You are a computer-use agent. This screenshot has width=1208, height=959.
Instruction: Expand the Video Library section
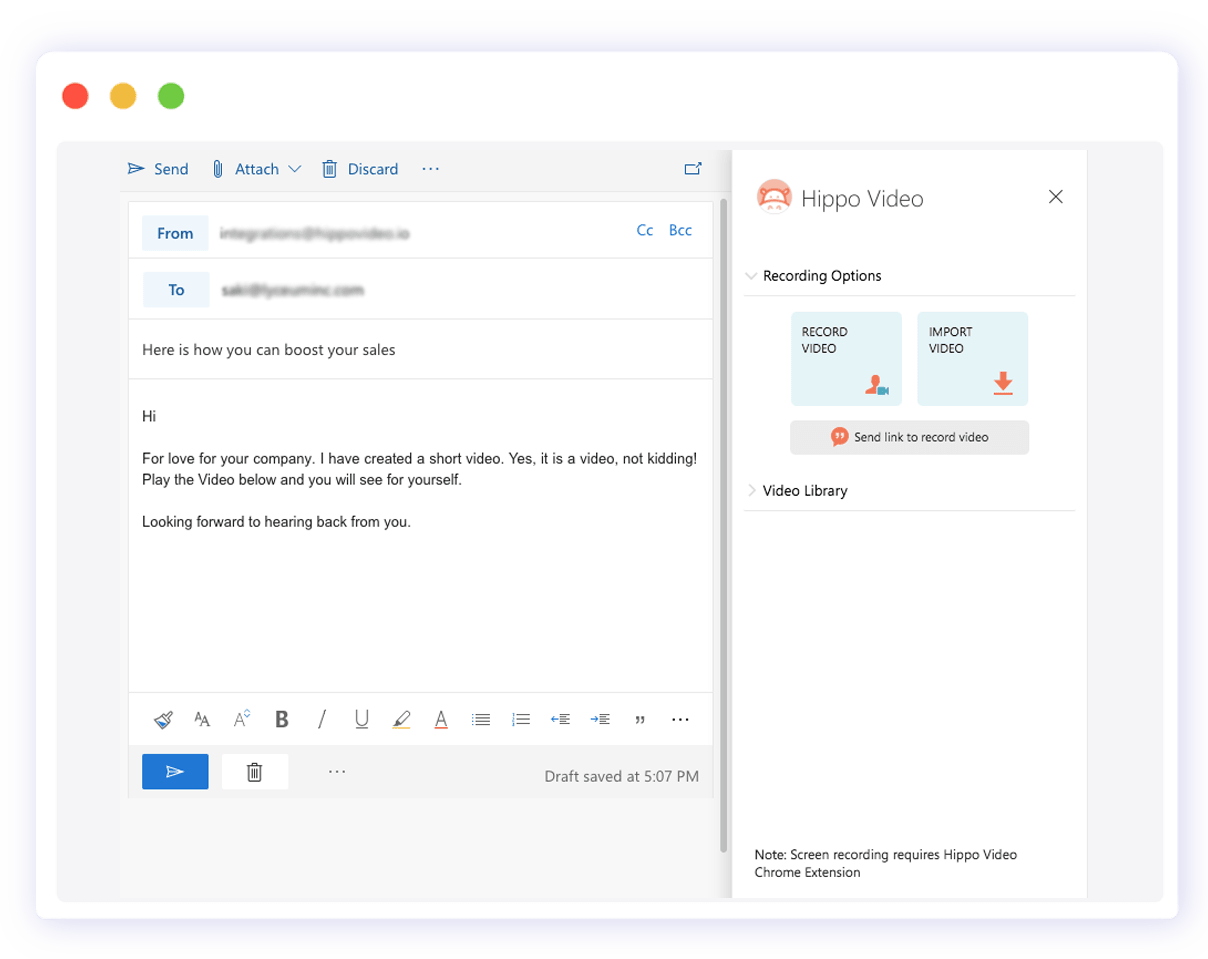pos(751,490)
